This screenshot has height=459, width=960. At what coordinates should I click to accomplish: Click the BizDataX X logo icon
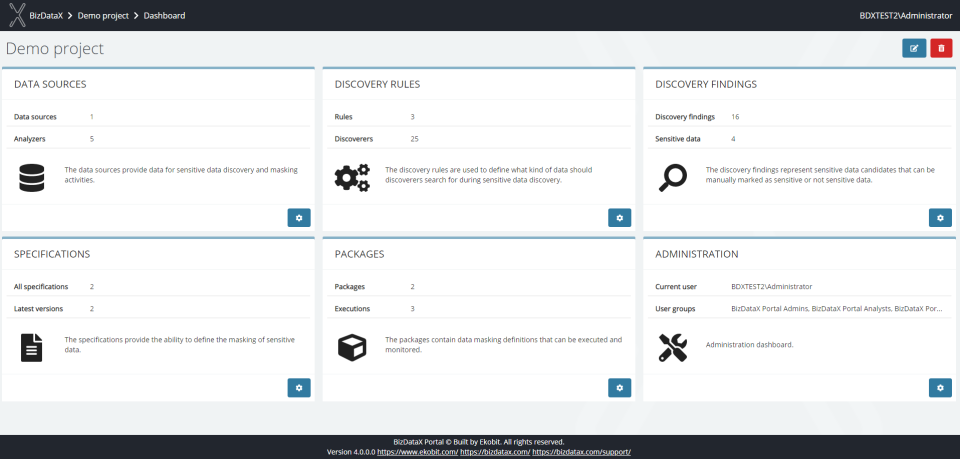tap(18, 15)
